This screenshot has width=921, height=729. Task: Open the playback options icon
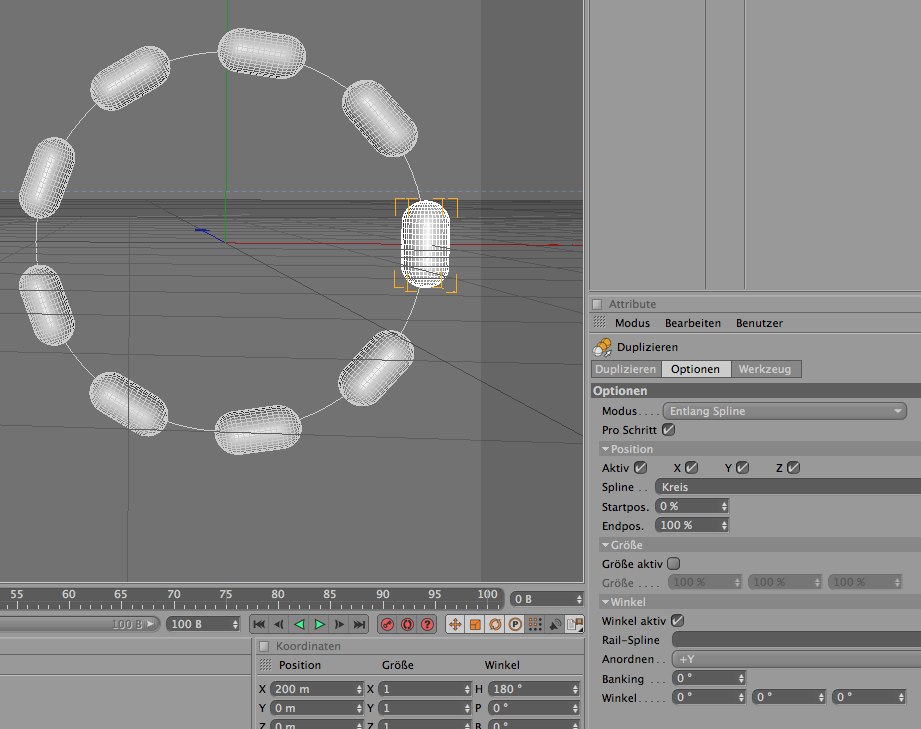click(x=574, y=624)
